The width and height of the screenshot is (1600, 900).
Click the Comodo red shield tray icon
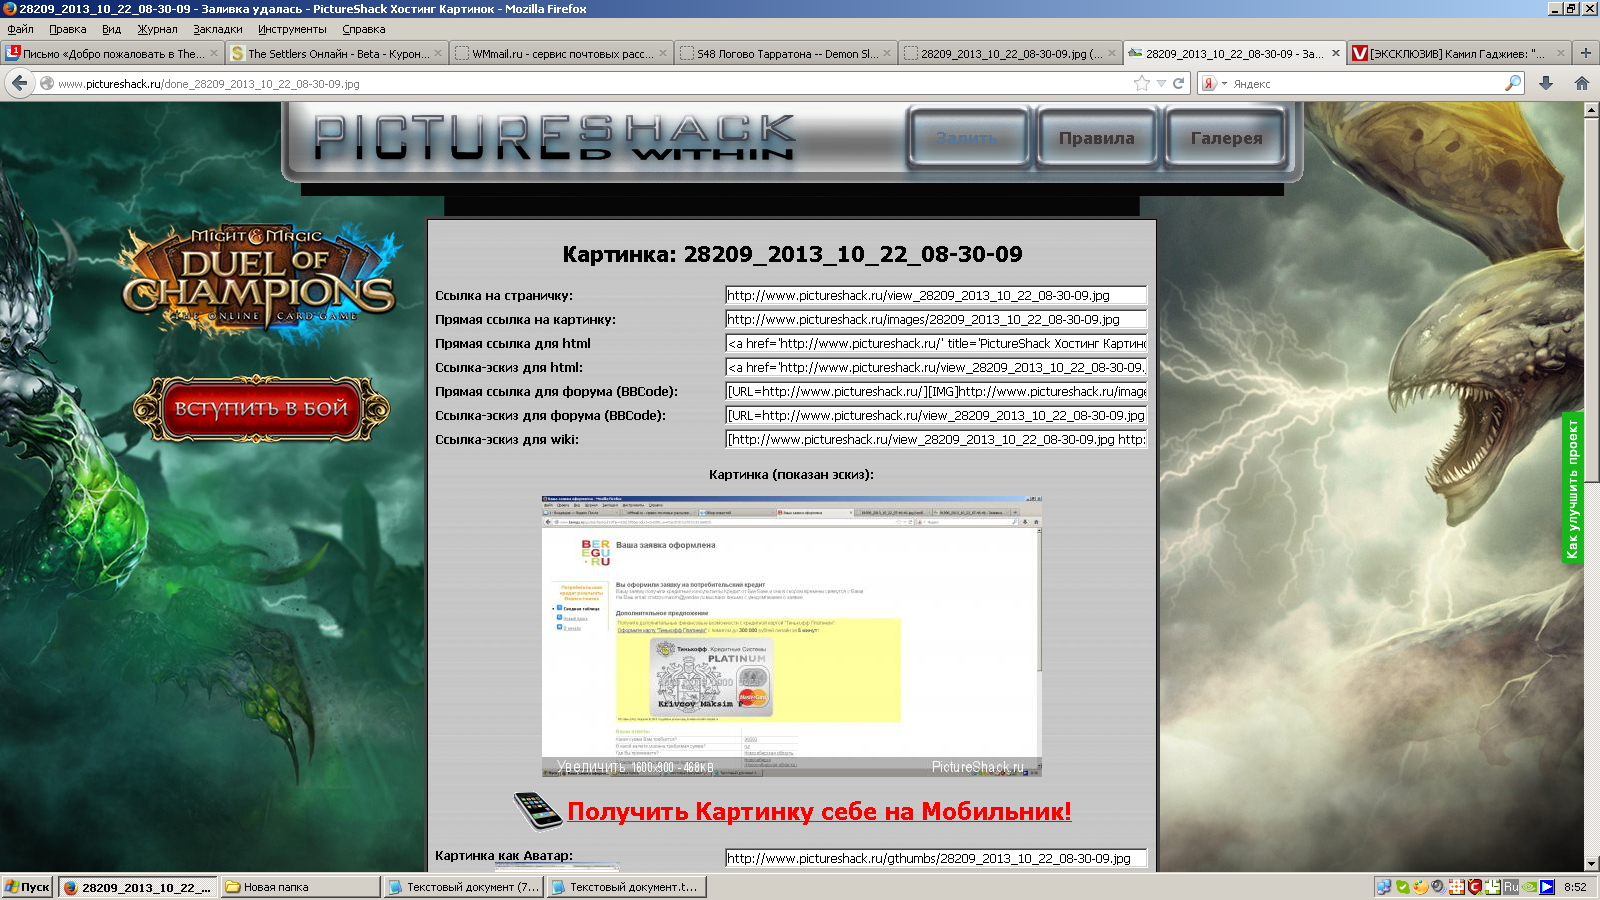tap(1474, 887)
